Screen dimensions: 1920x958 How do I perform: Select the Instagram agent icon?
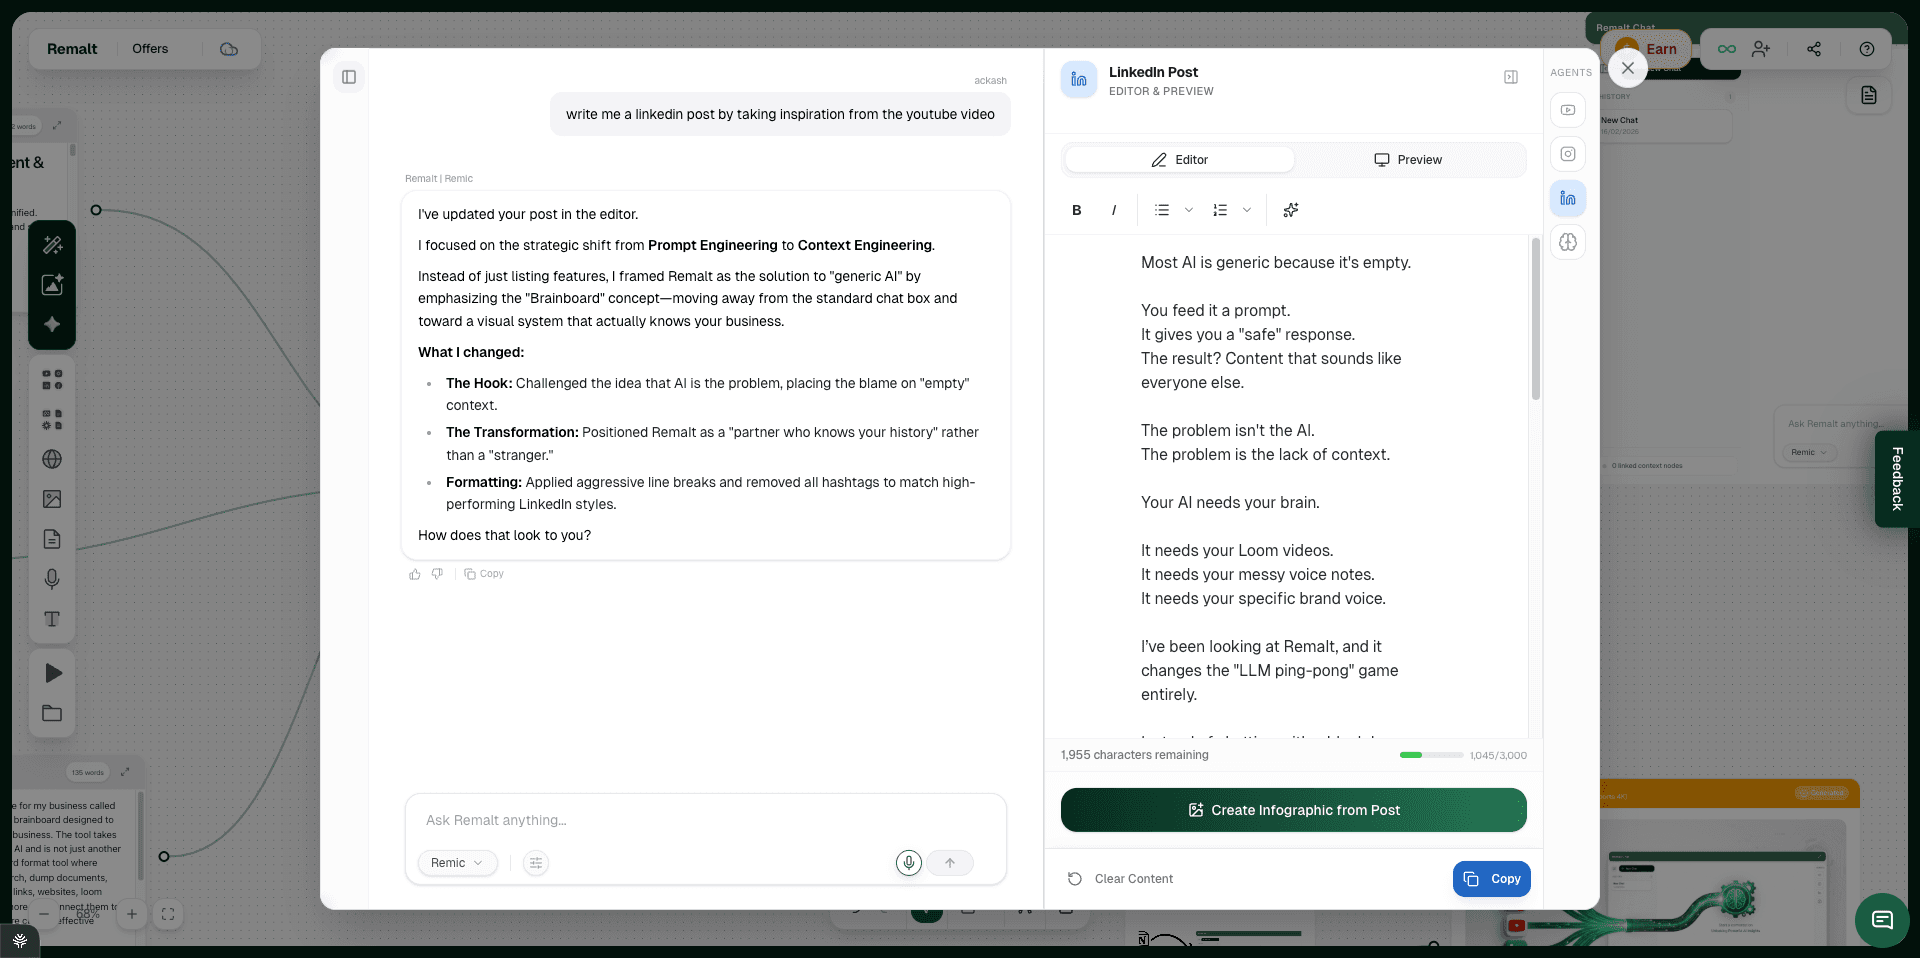(x=1567, y=154)
